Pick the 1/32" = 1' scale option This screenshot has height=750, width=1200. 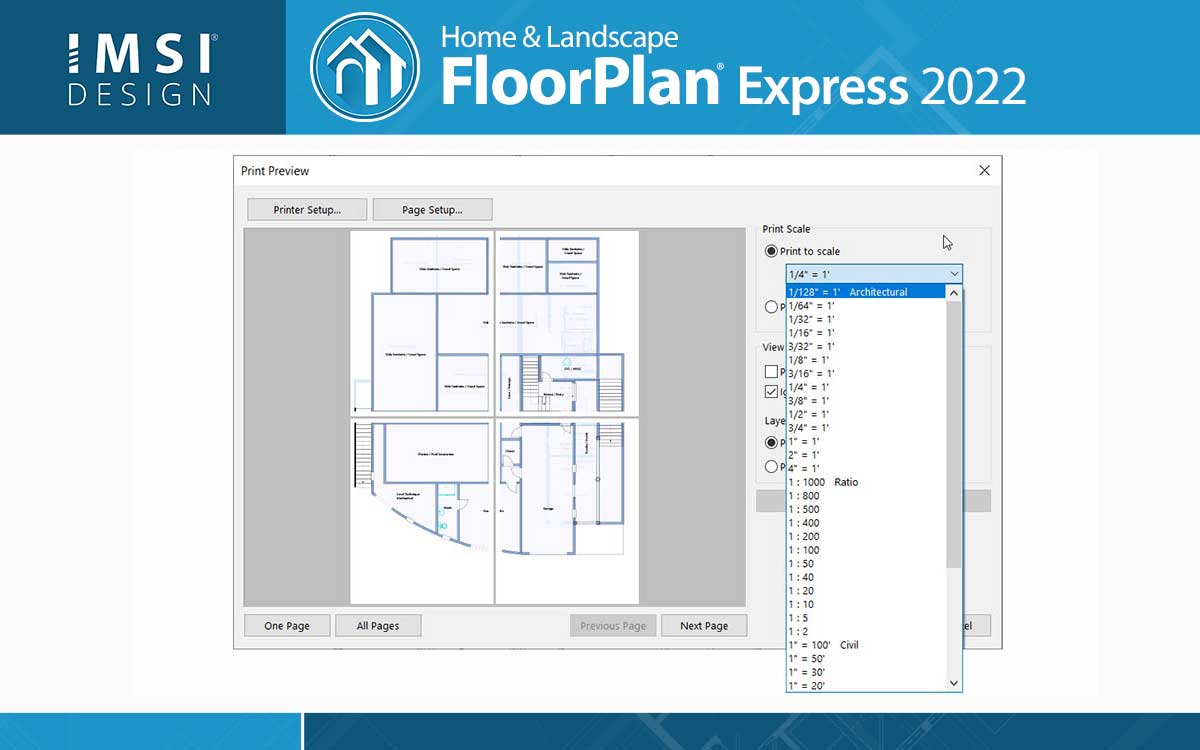866,319
